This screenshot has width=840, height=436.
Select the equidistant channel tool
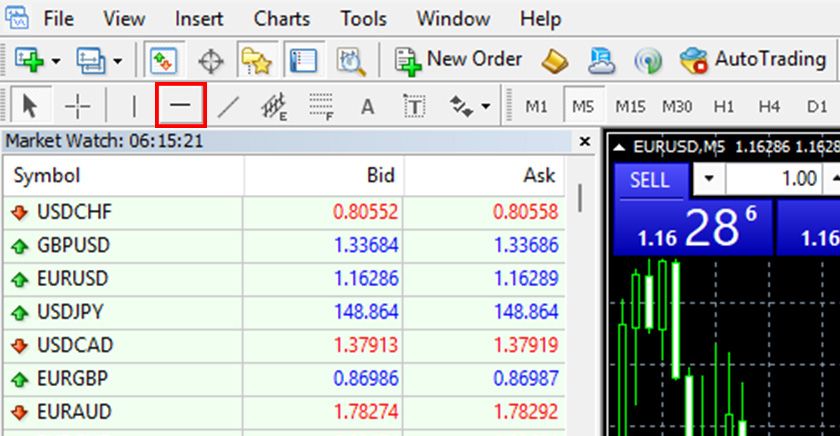[x=274, y=106]
